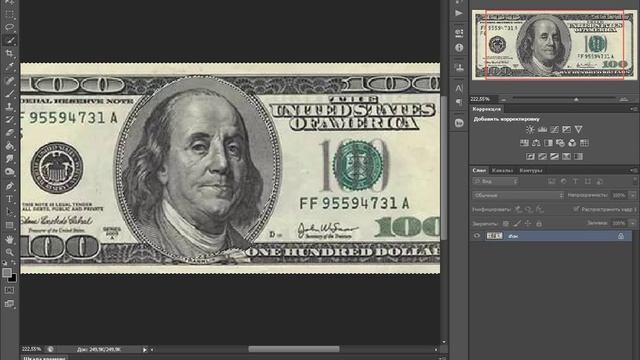Image resolution: width=640 pixels, height=360 pixels.
Task: Add a Curves adjustment
Action: [x=554, y=129]
